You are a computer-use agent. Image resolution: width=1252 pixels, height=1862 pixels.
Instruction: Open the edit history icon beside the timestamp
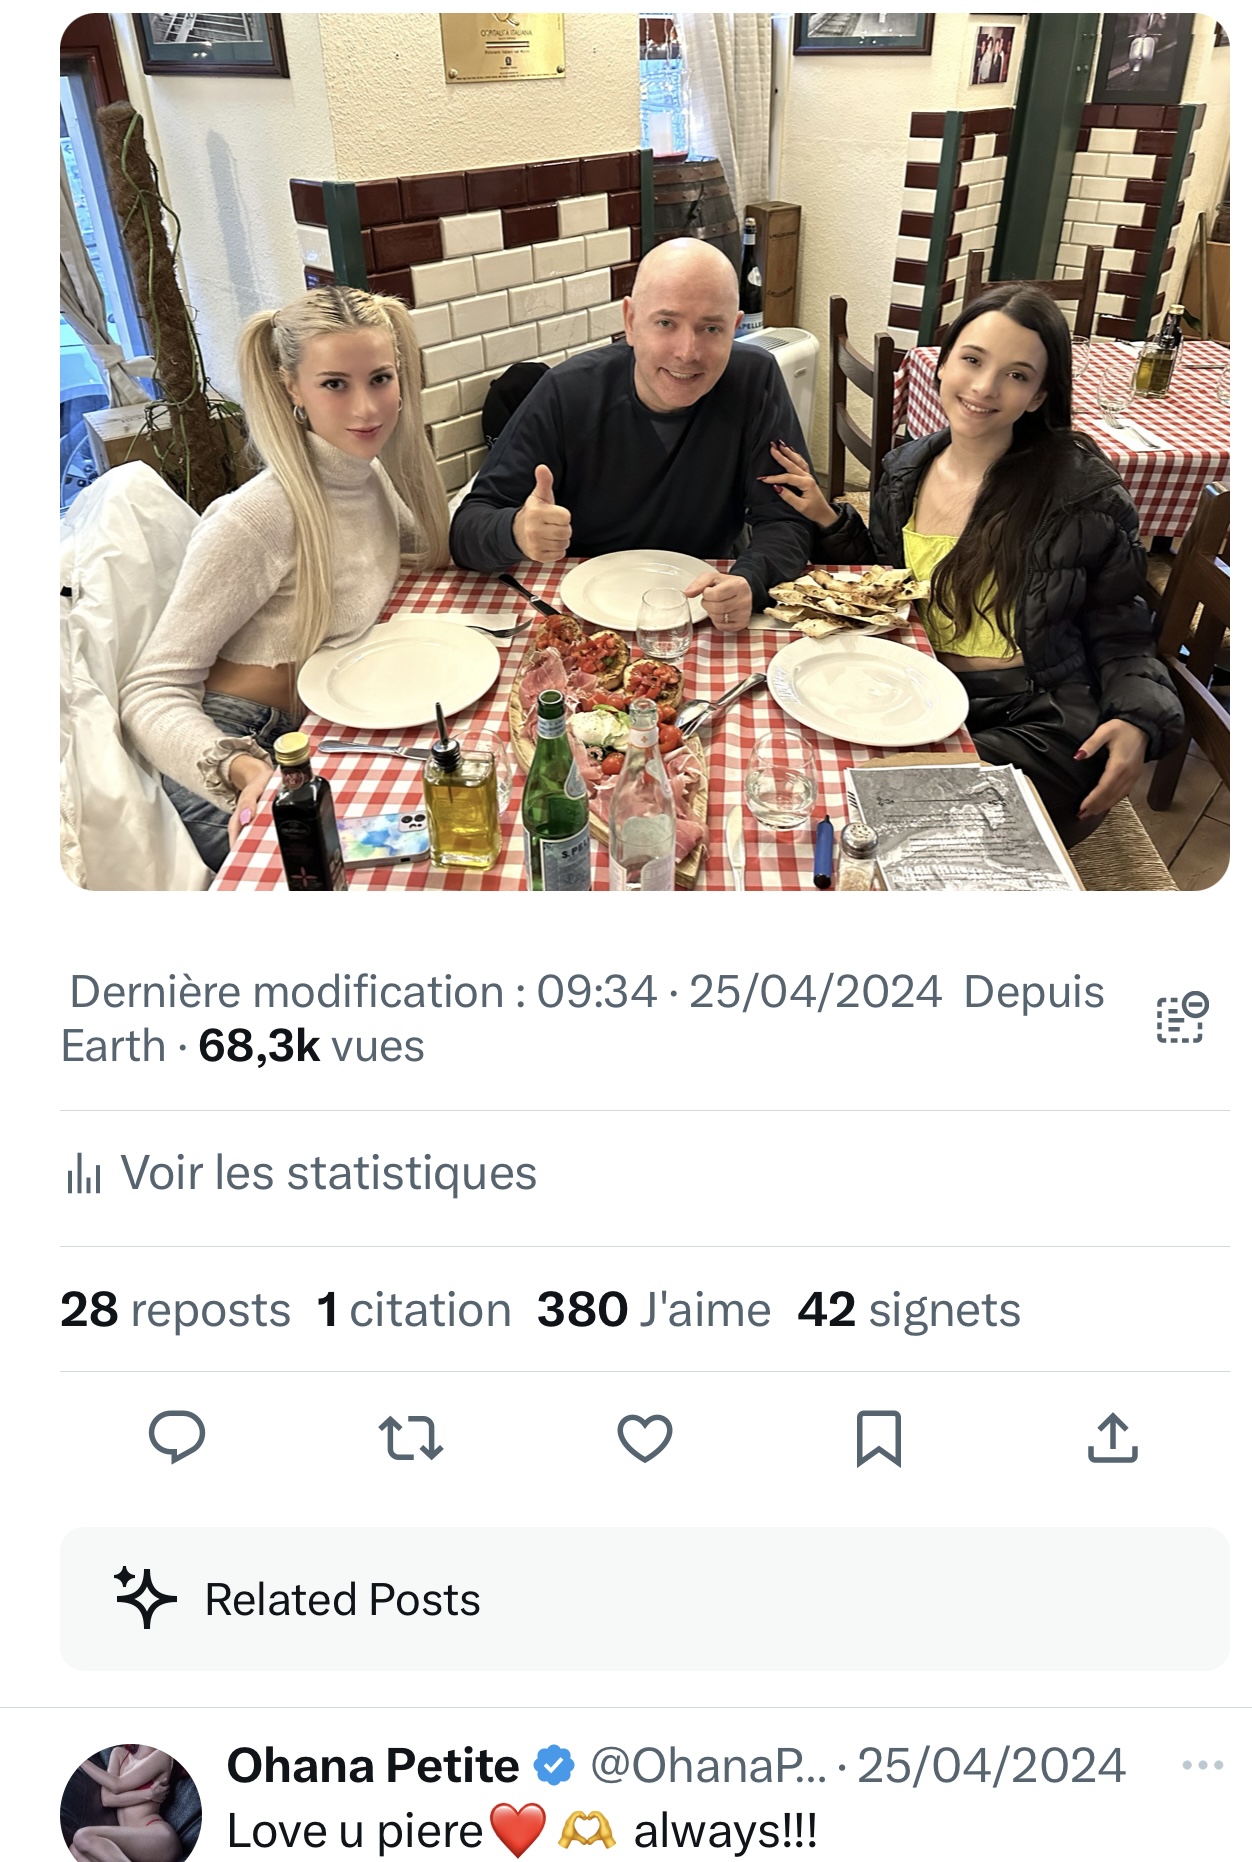(1182, 1018)
